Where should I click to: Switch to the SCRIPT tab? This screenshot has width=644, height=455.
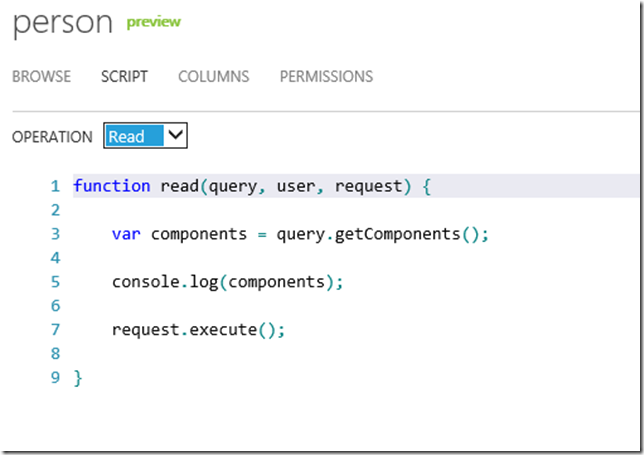pyautogui.click(x=124, y=76)
